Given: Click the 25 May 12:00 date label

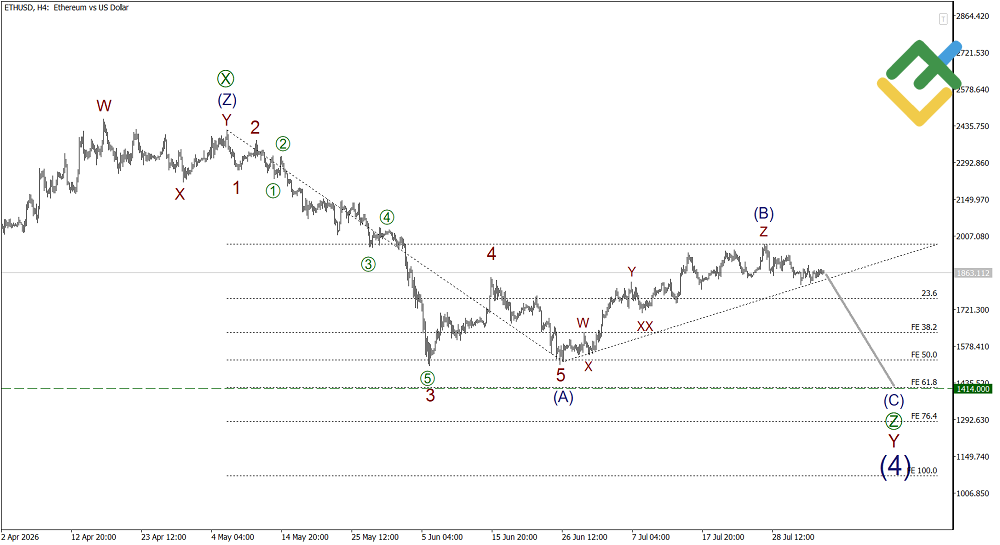Looking at the screenshot, I should tap(375, 537).
